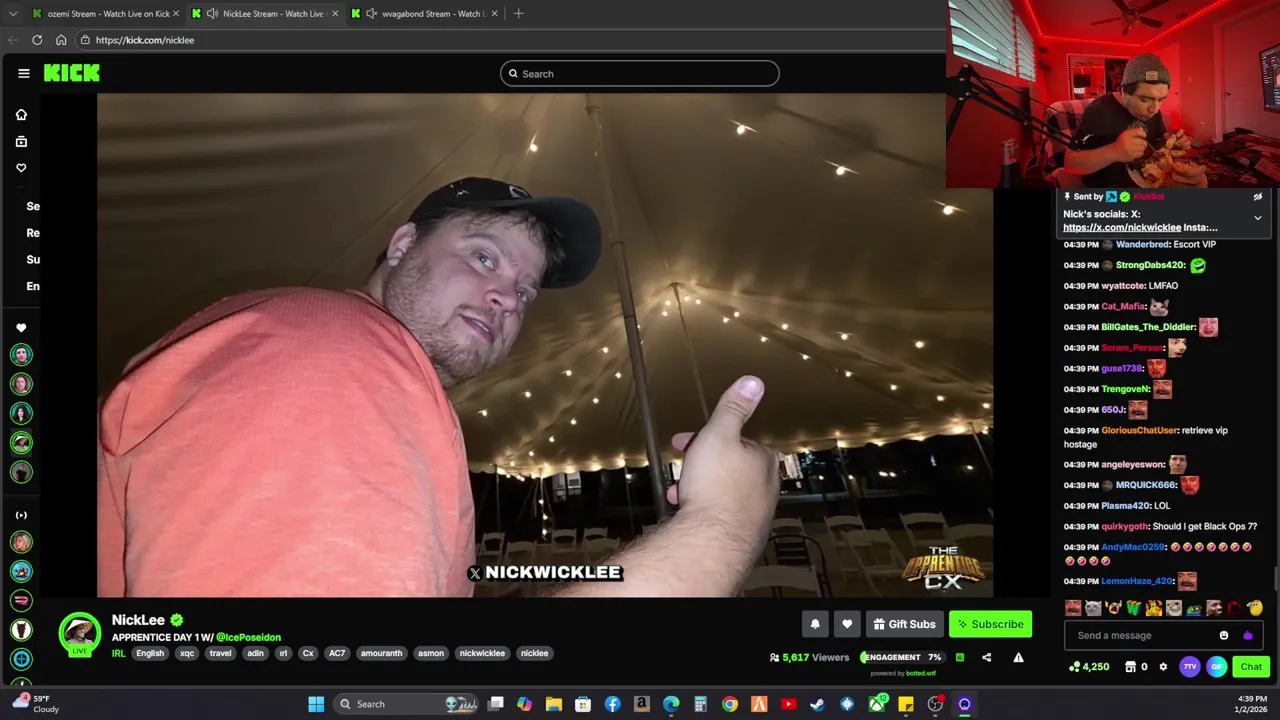Viewport: 1280px width, 720px height.
Task: Click the Gift Subs button
Action: [x=904, y=624]
